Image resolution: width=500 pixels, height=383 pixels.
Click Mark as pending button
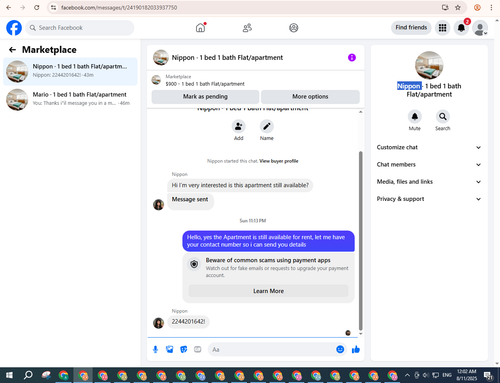(x=205, y=97)
